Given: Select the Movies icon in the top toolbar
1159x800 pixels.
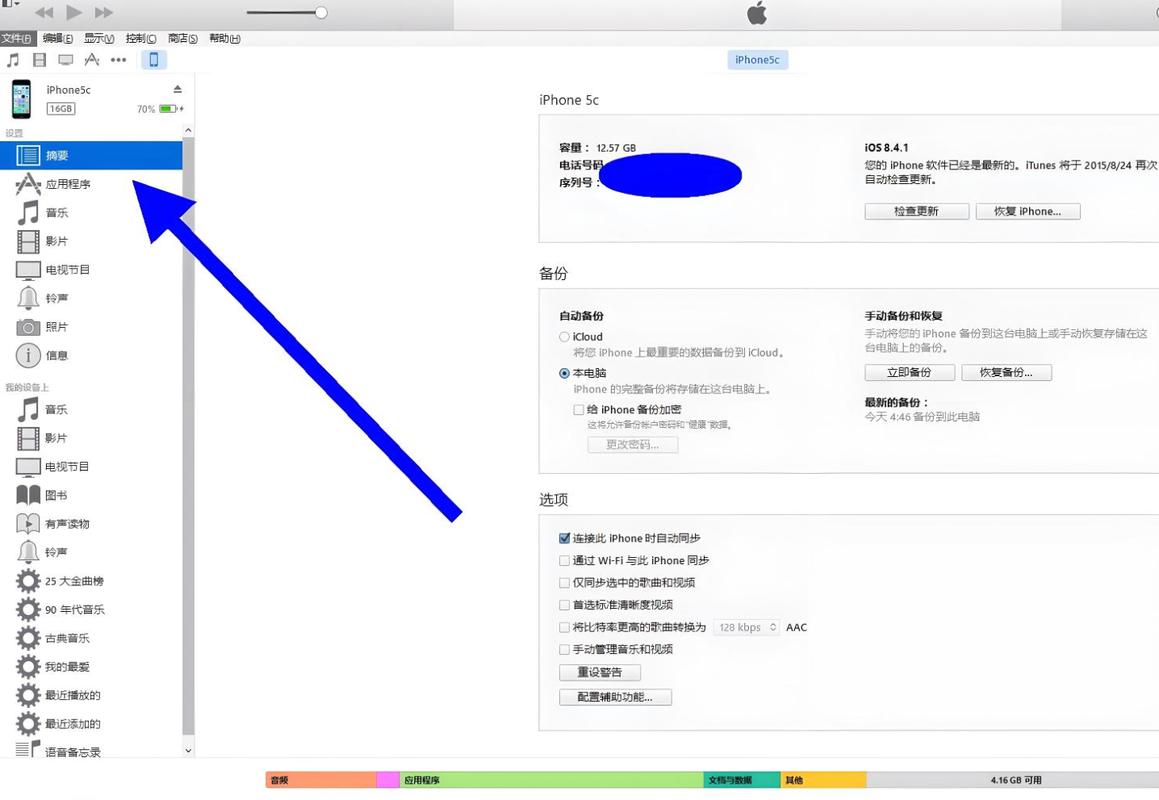Looking at the screenshot, I should coord(38,59).
